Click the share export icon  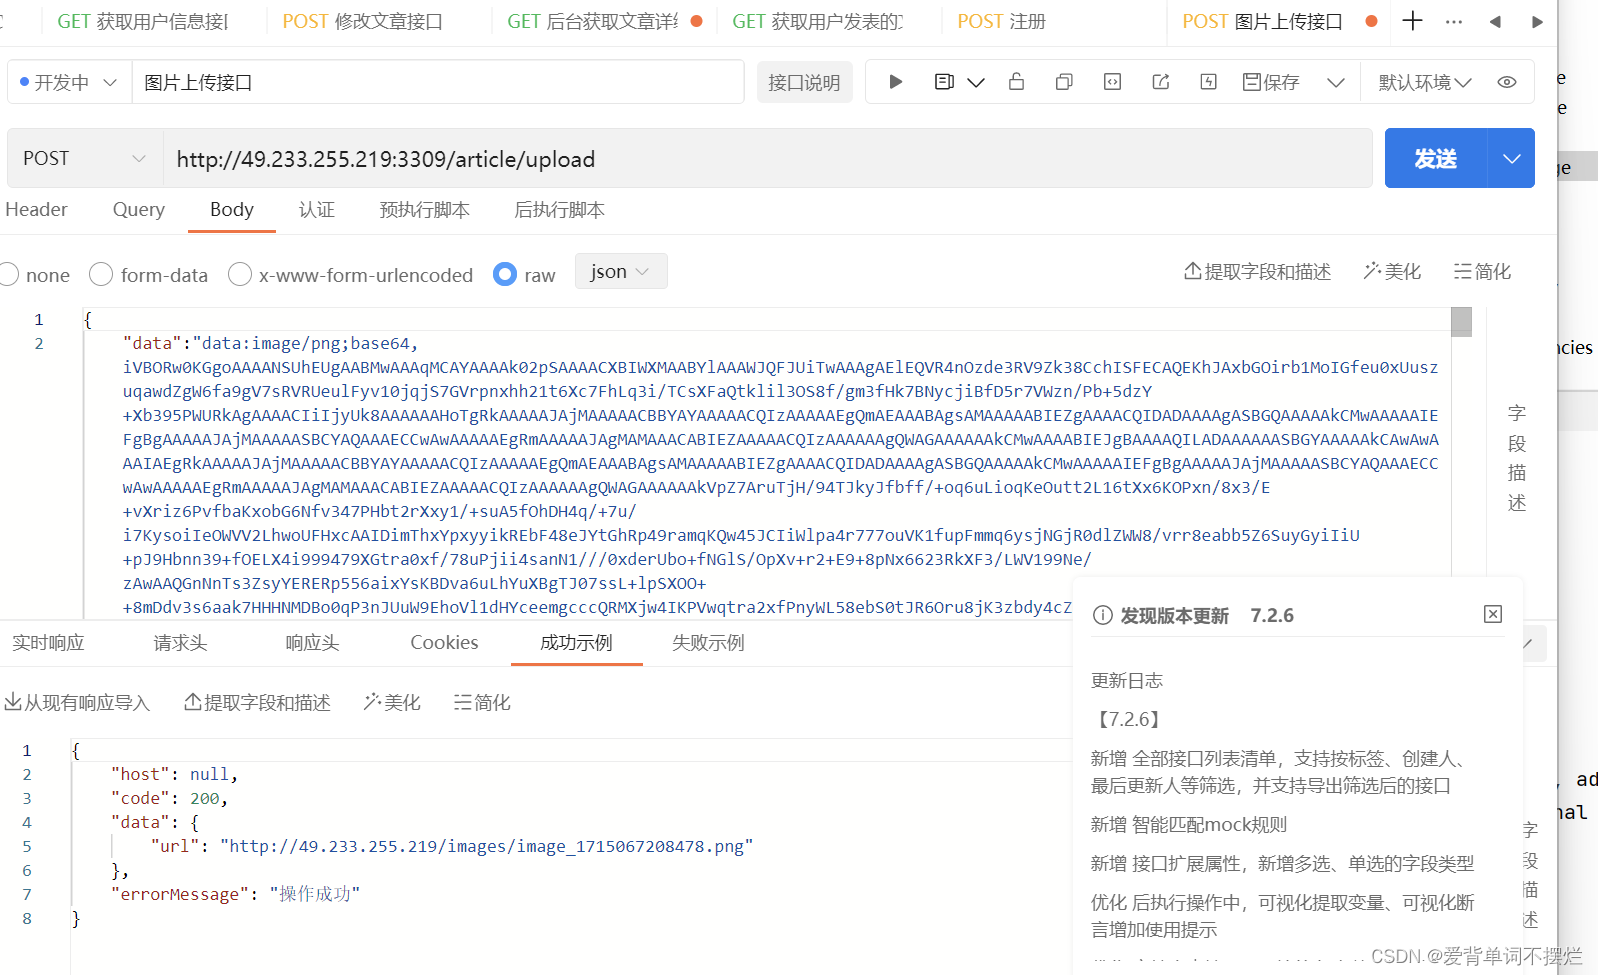click(1160, 82)
